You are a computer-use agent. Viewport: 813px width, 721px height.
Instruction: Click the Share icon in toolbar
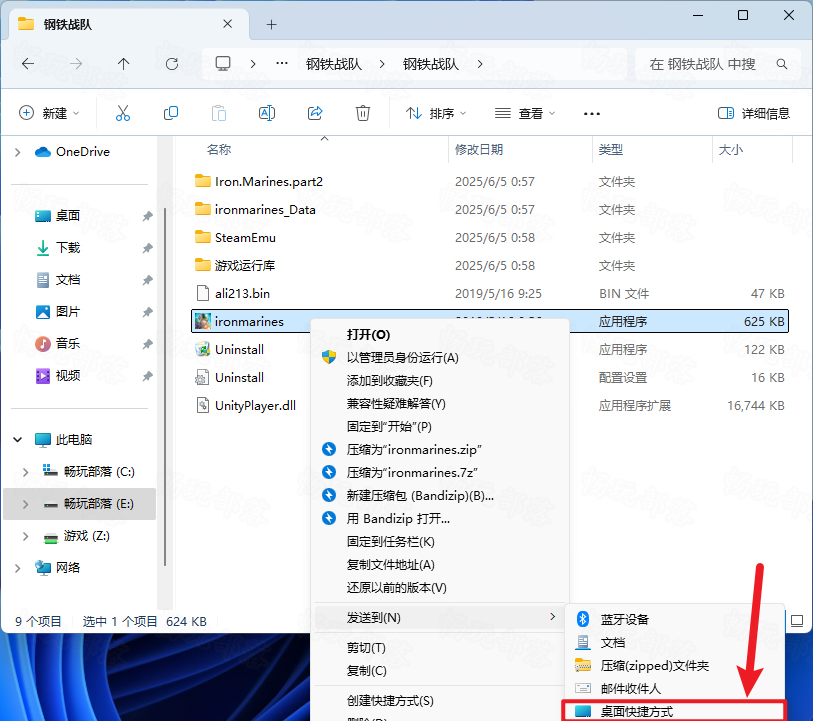tap(315, 113)
